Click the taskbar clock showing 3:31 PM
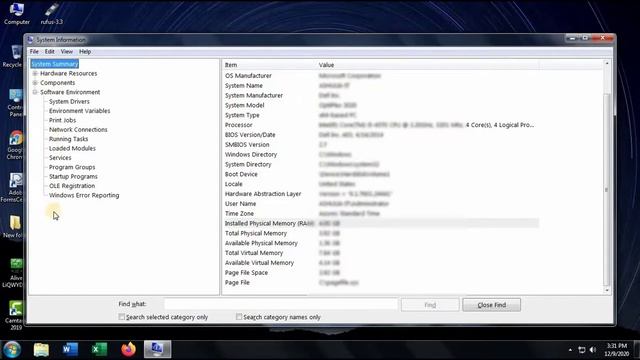640x360 pixels. click(x=616, y=350)
